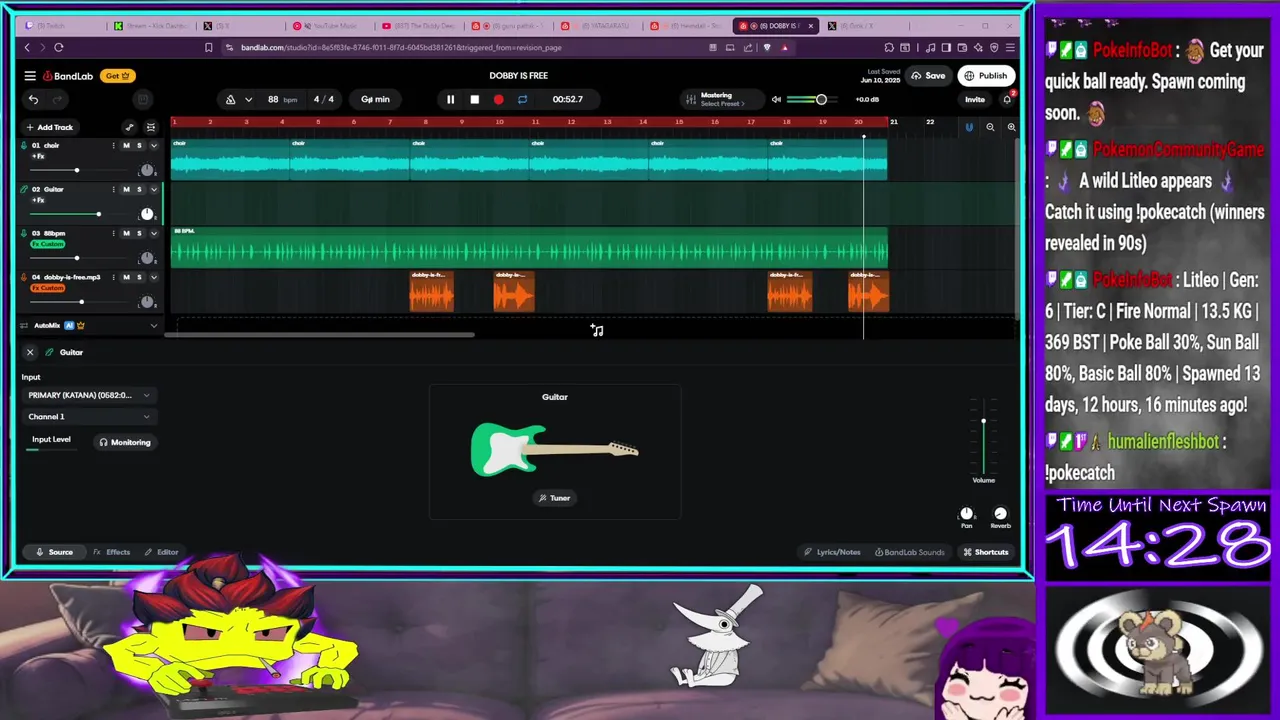
Task: Mute the 02 Guitar track
Action: tap(126, 189)
